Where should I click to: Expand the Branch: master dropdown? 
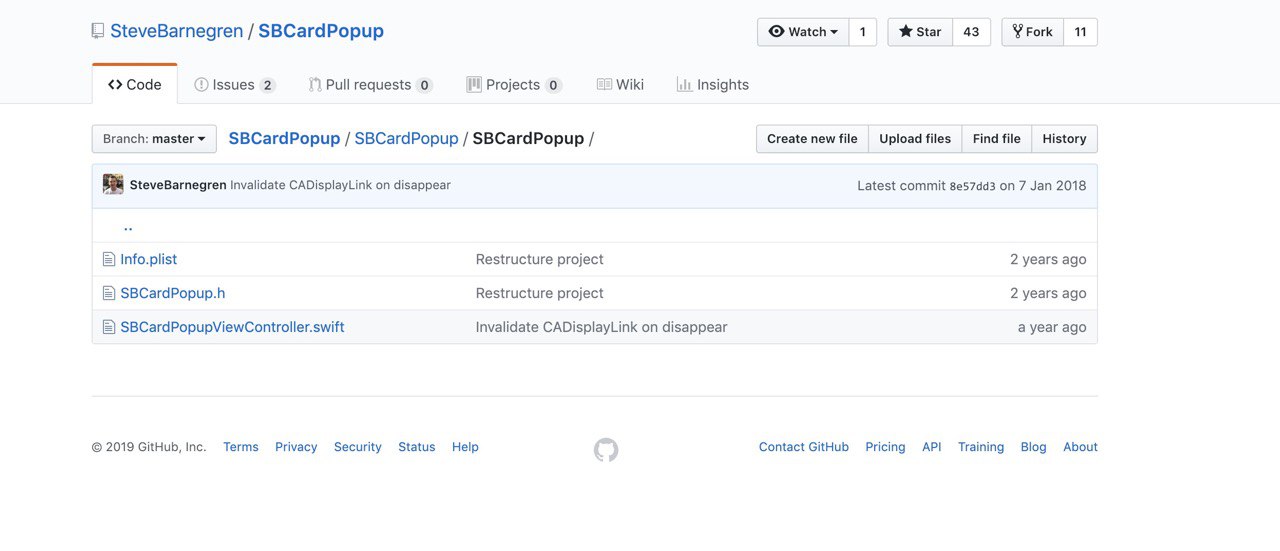point(154,139)
